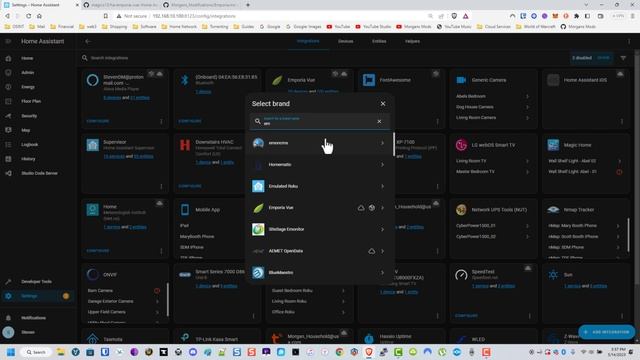Select the Emulated Roku brand

click(x=319, y=186)
